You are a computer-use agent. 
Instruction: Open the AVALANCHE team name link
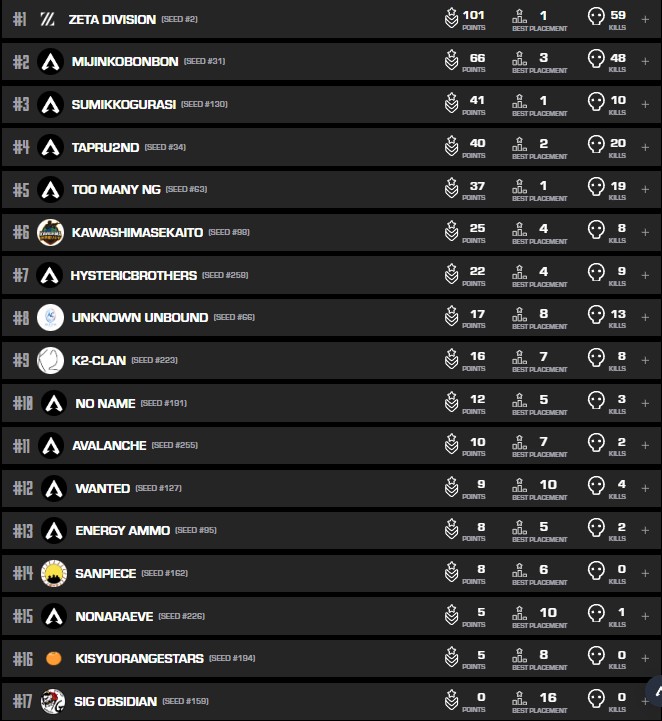tap(109, 445)
